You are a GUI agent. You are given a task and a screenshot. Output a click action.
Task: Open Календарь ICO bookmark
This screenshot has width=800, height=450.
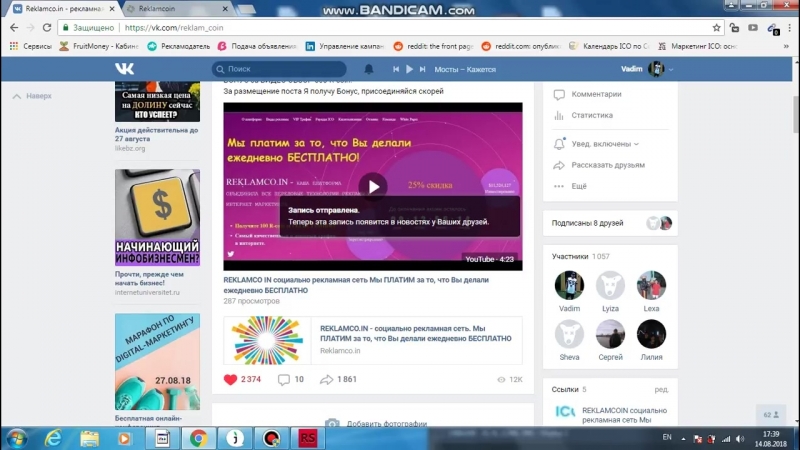pyautogui.click(x=609, y=46)
